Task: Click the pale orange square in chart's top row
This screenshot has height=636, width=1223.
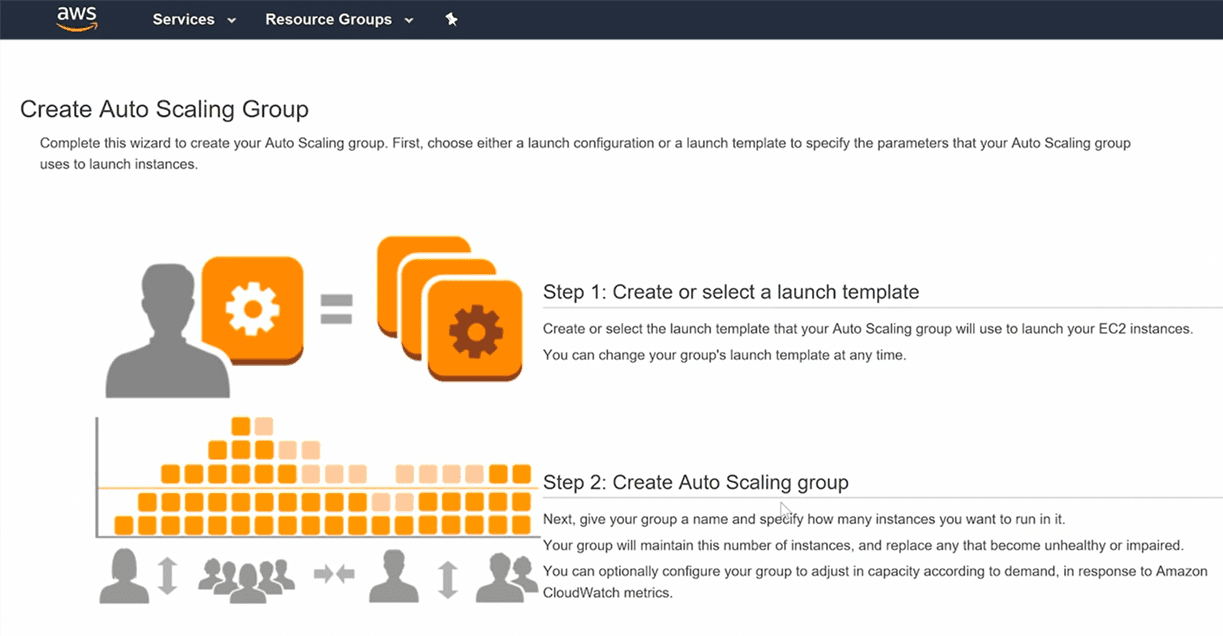Action: 264,426
